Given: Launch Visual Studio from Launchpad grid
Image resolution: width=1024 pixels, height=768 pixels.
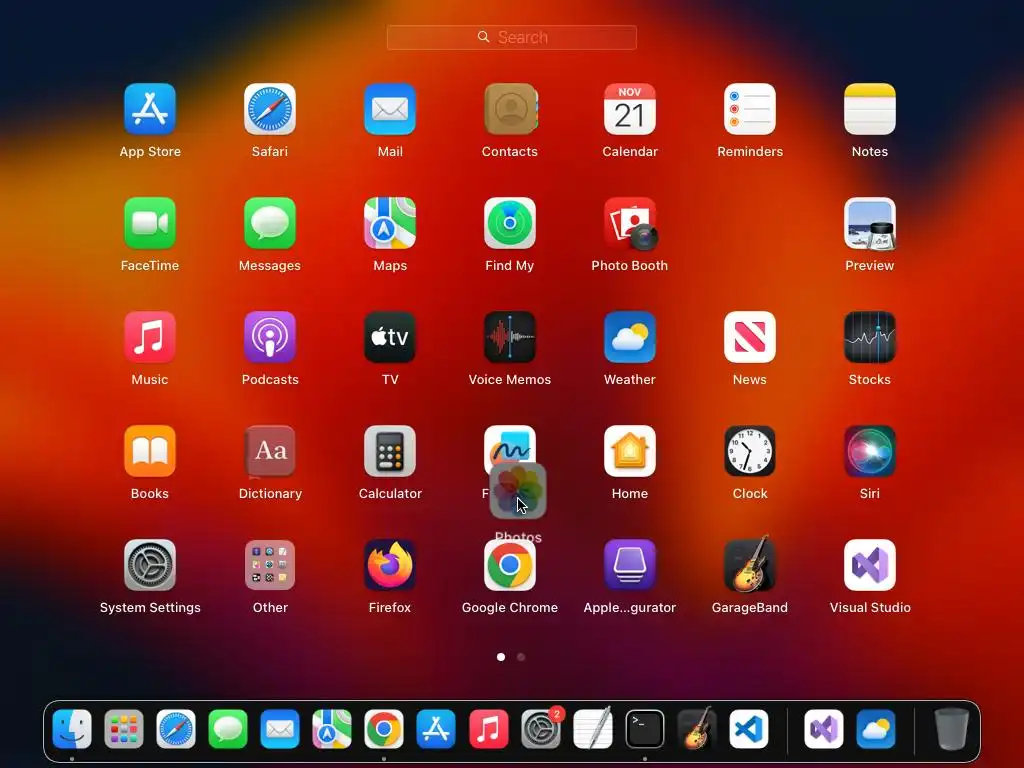Looking at the screenshot, I should [x=870, y=565].
